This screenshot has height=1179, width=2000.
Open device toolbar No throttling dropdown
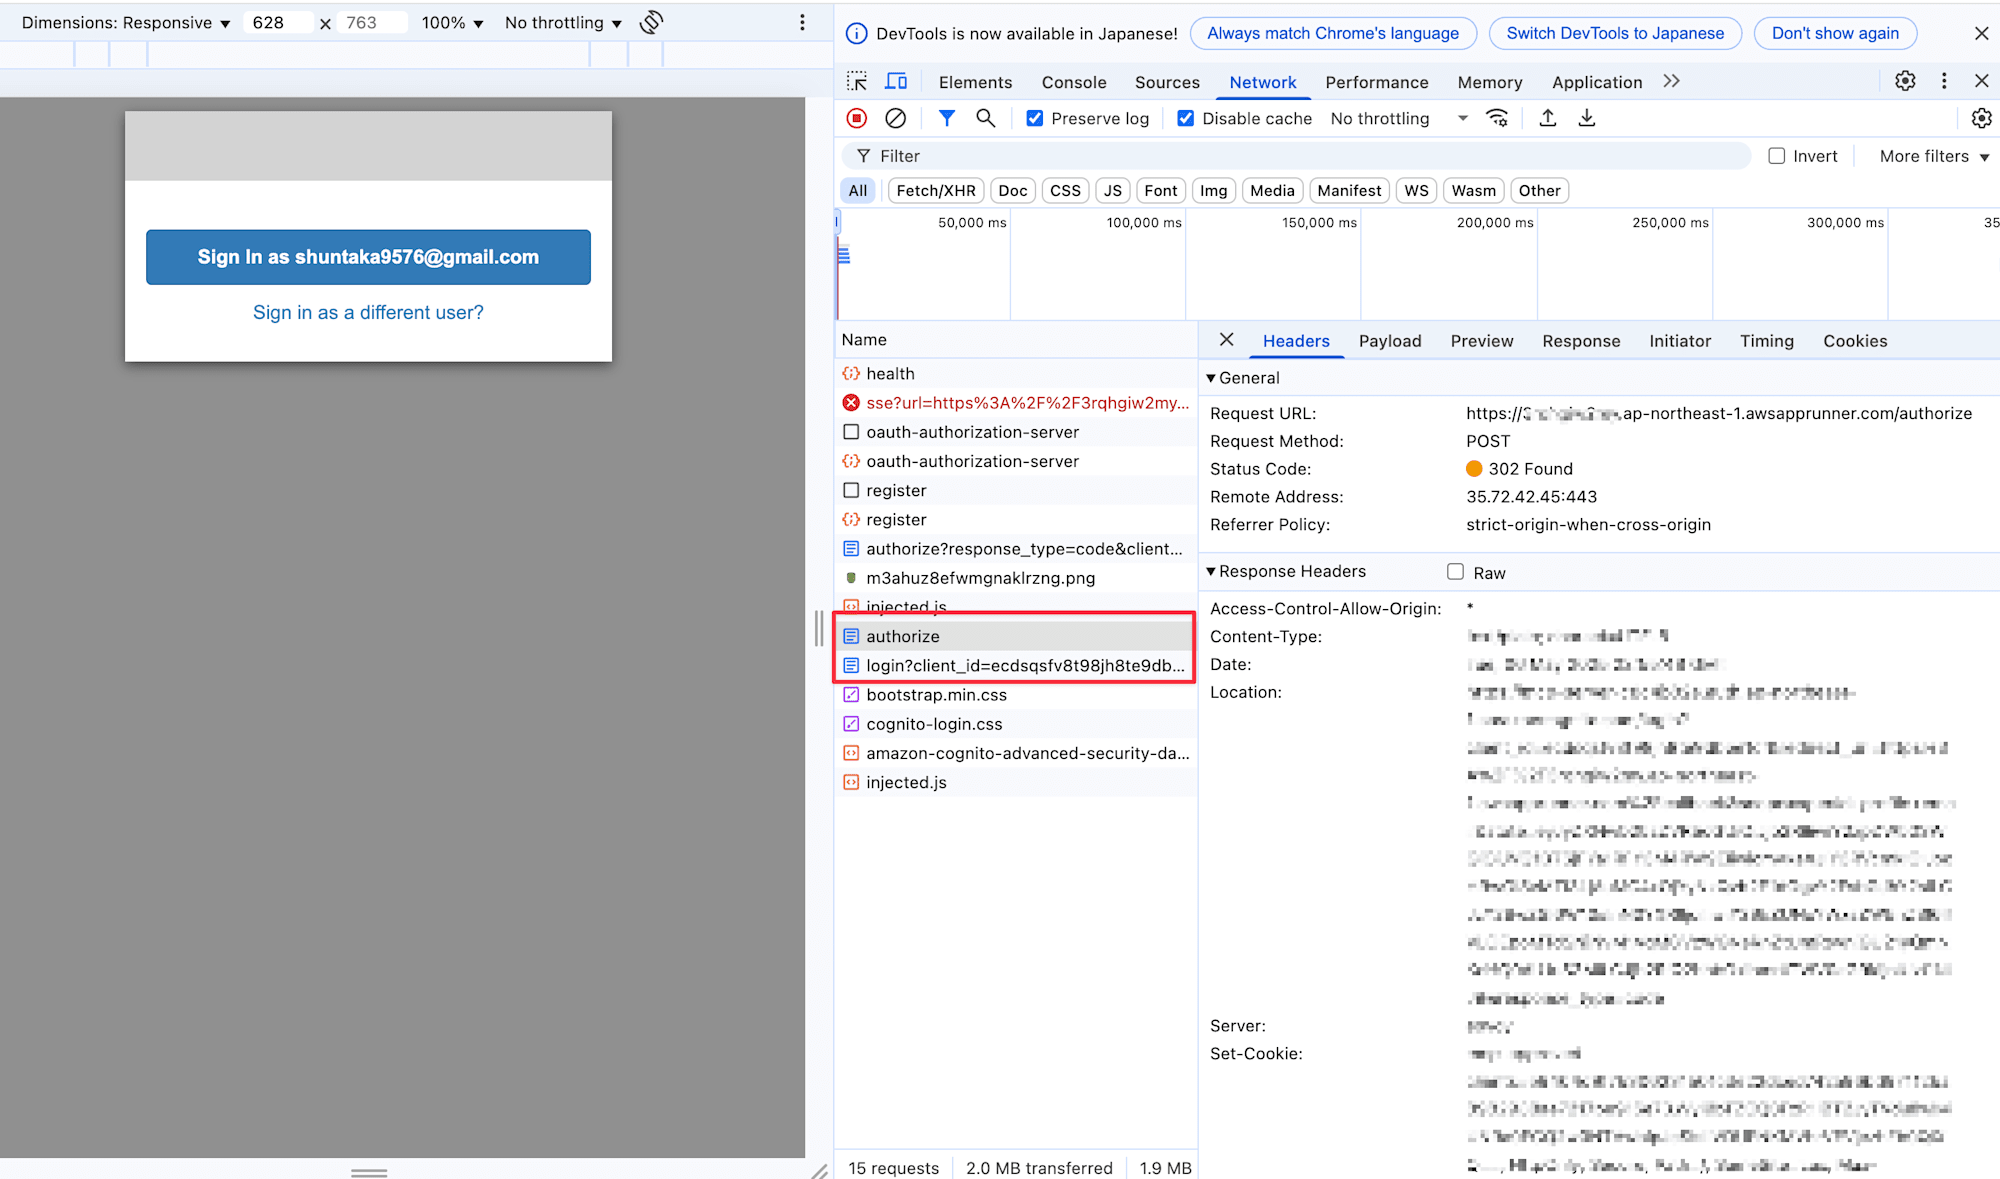[563, 22]
